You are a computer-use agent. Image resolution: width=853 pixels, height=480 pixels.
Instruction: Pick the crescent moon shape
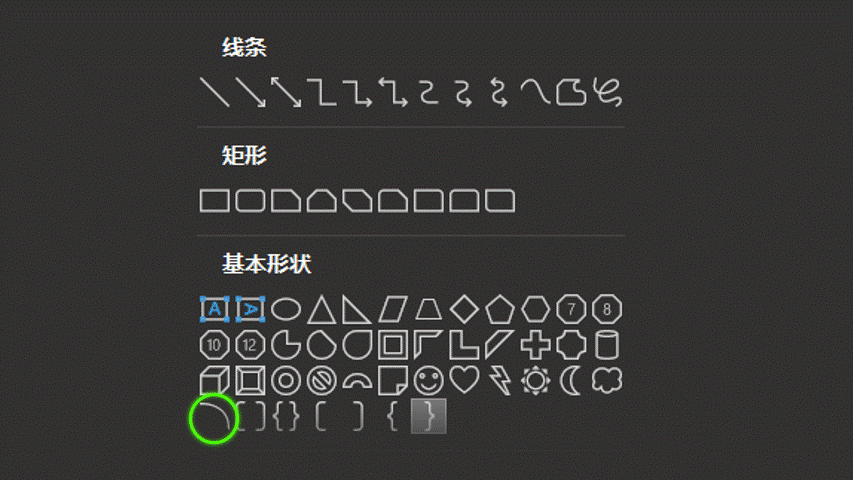tap(570, 380)
